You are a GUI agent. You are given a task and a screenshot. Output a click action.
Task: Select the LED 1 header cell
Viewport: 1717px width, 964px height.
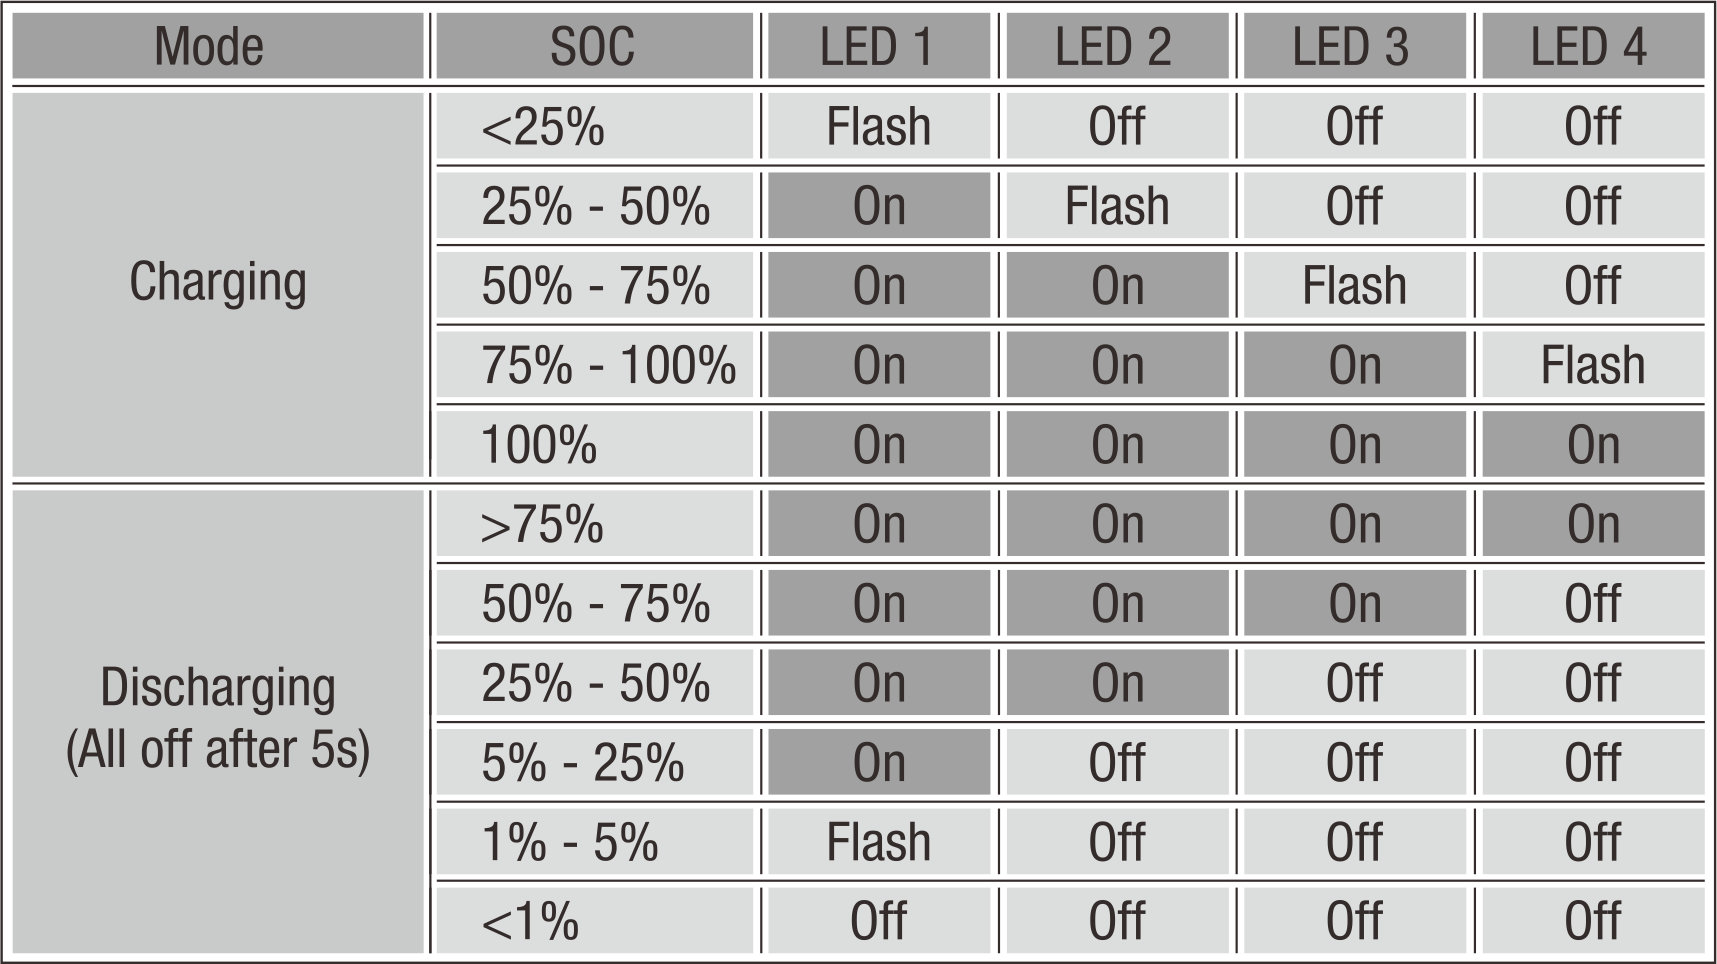(x=878, y=46)
